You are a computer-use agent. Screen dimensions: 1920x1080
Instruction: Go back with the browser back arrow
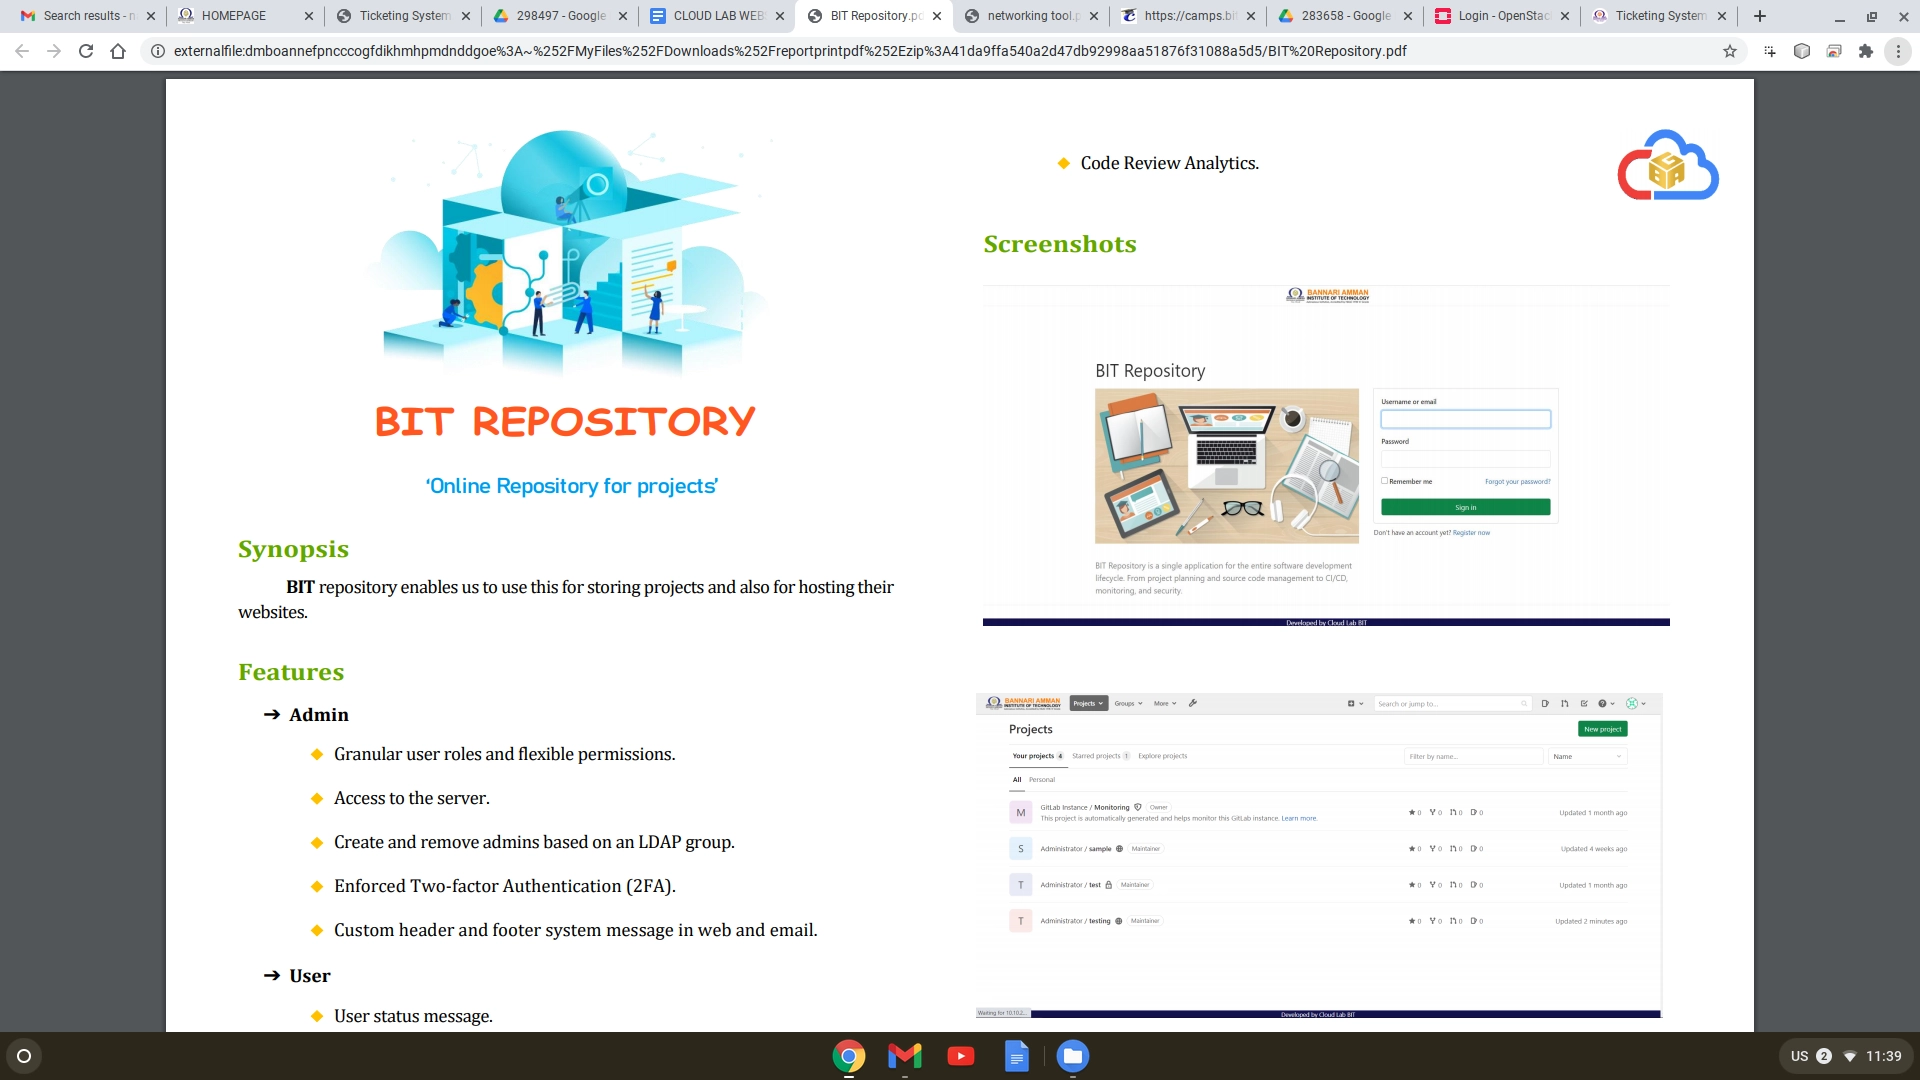point(22,51)
